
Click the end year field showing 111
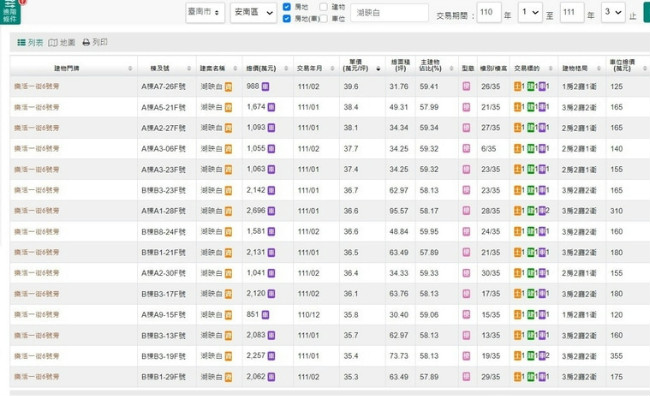click(x=572, y=12)
